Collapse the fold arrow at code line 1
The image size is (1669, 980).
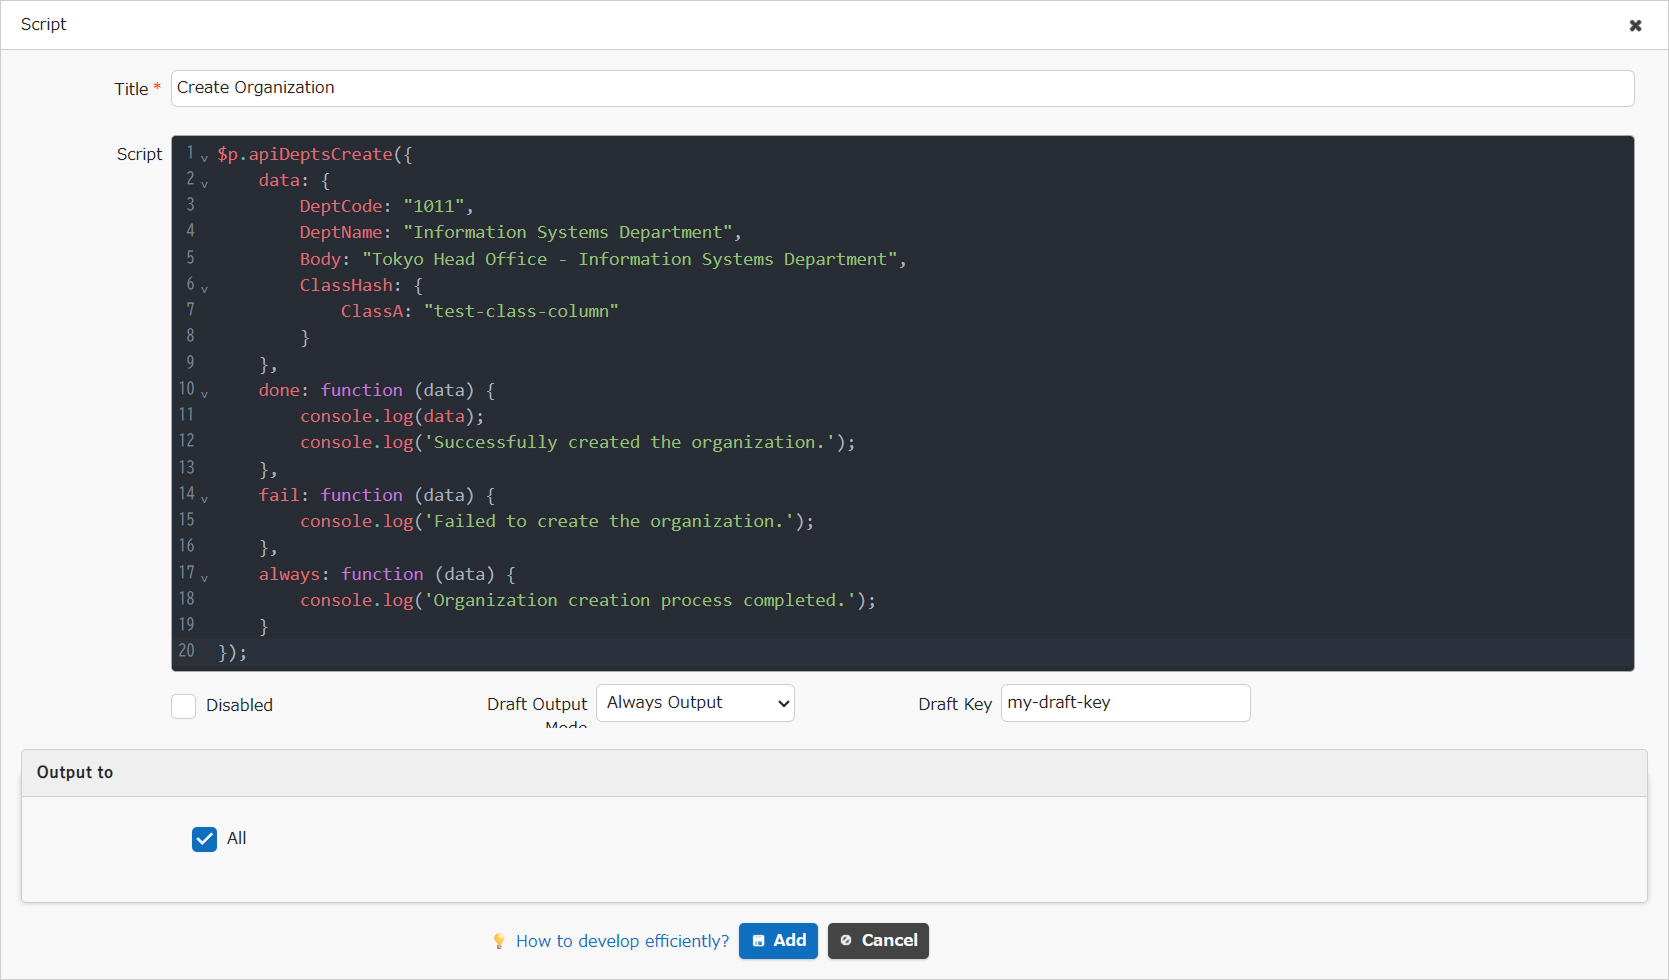[204, 157]
